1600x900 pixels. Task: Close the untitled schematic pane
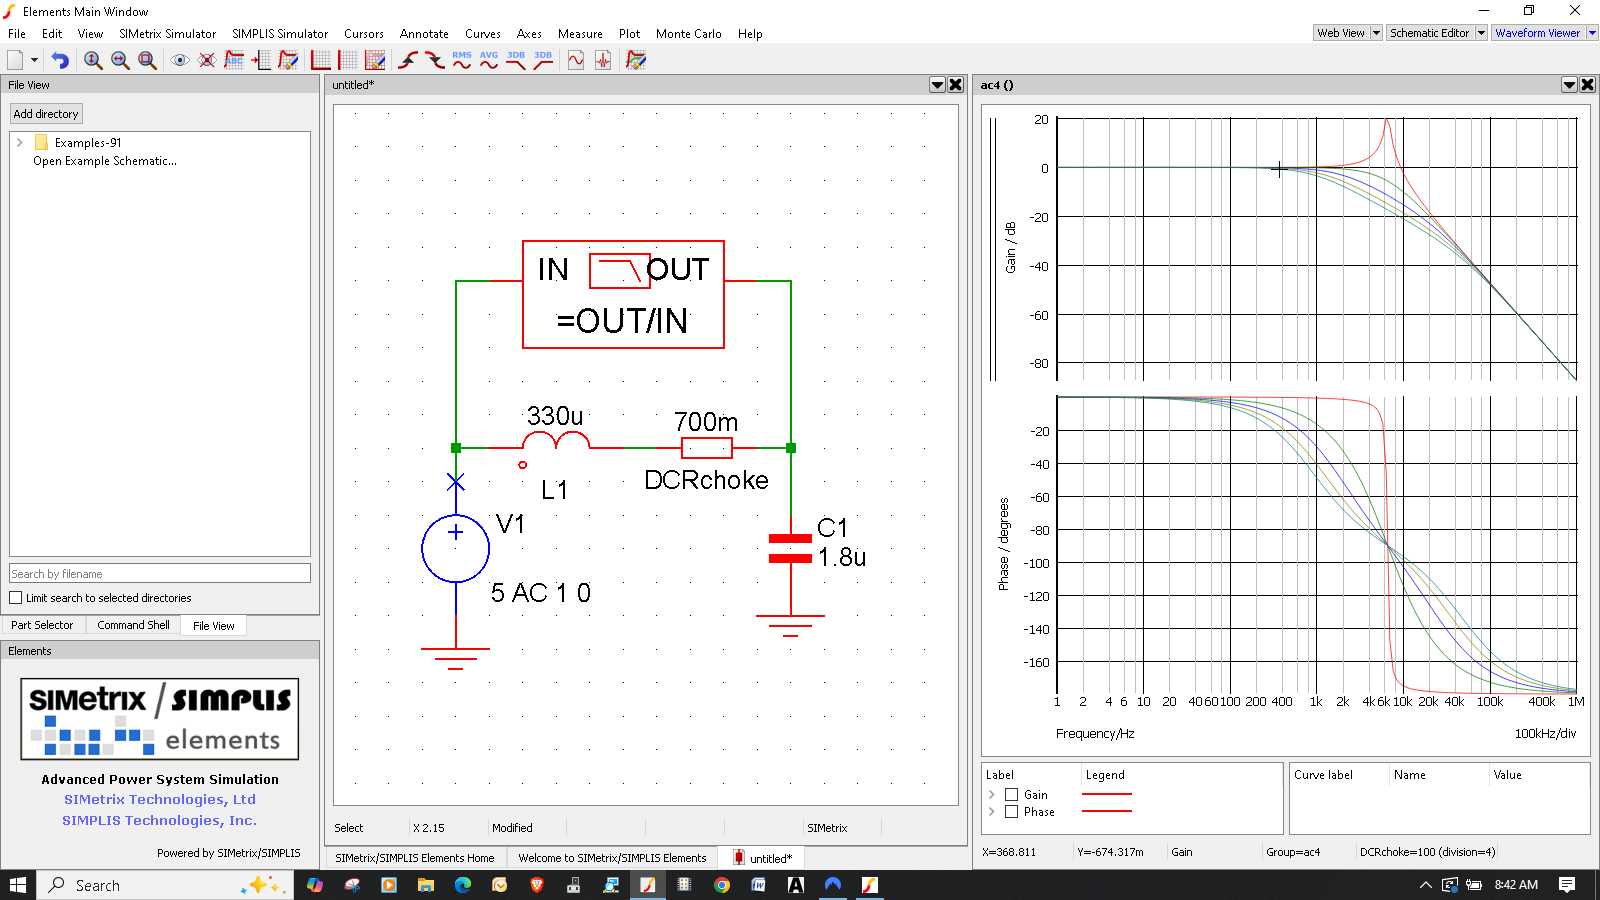[x=956, y=85]
